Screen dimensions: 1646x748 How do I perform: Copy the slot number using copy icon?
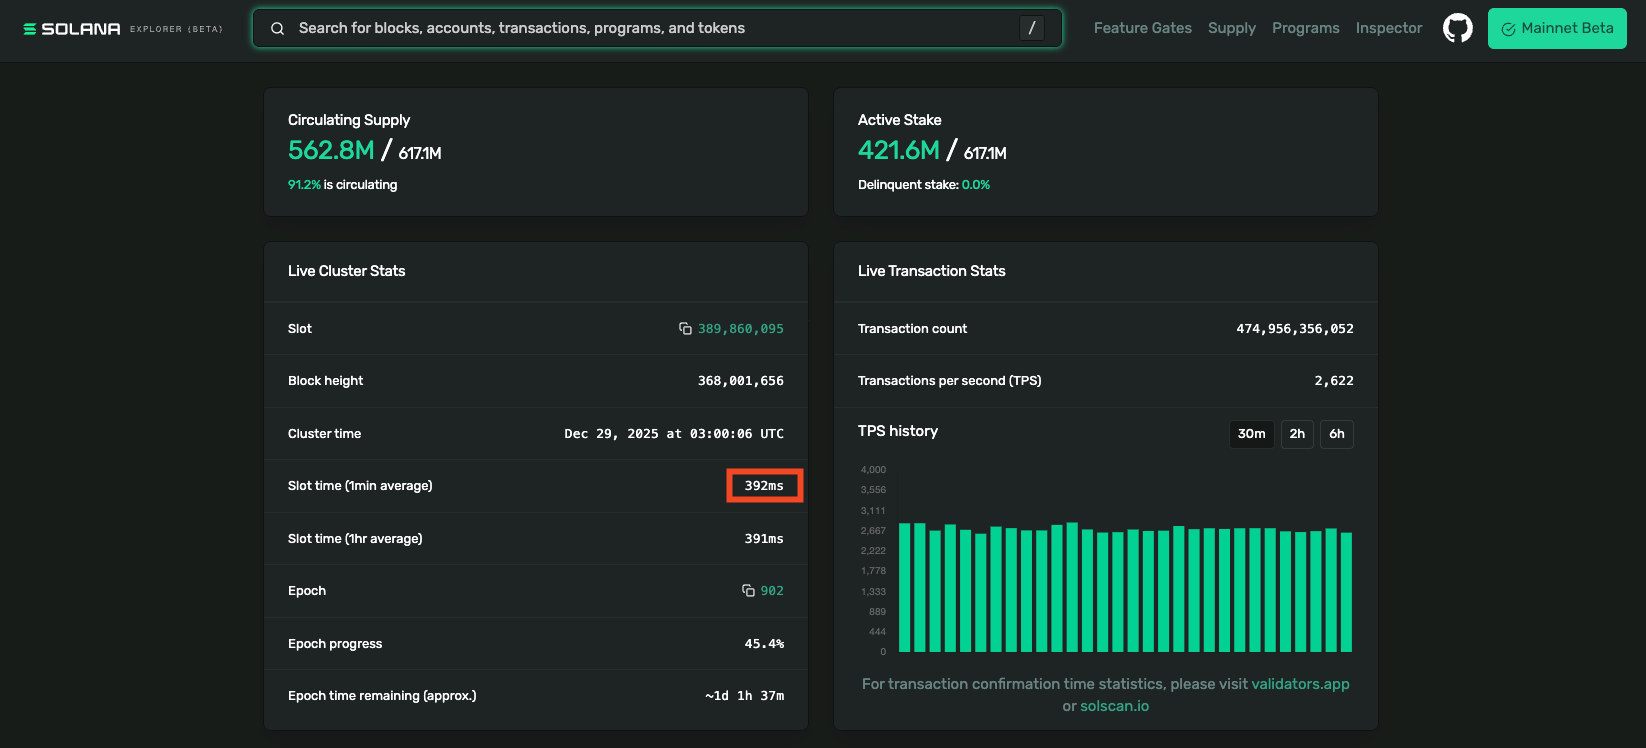tap(685, 328)
